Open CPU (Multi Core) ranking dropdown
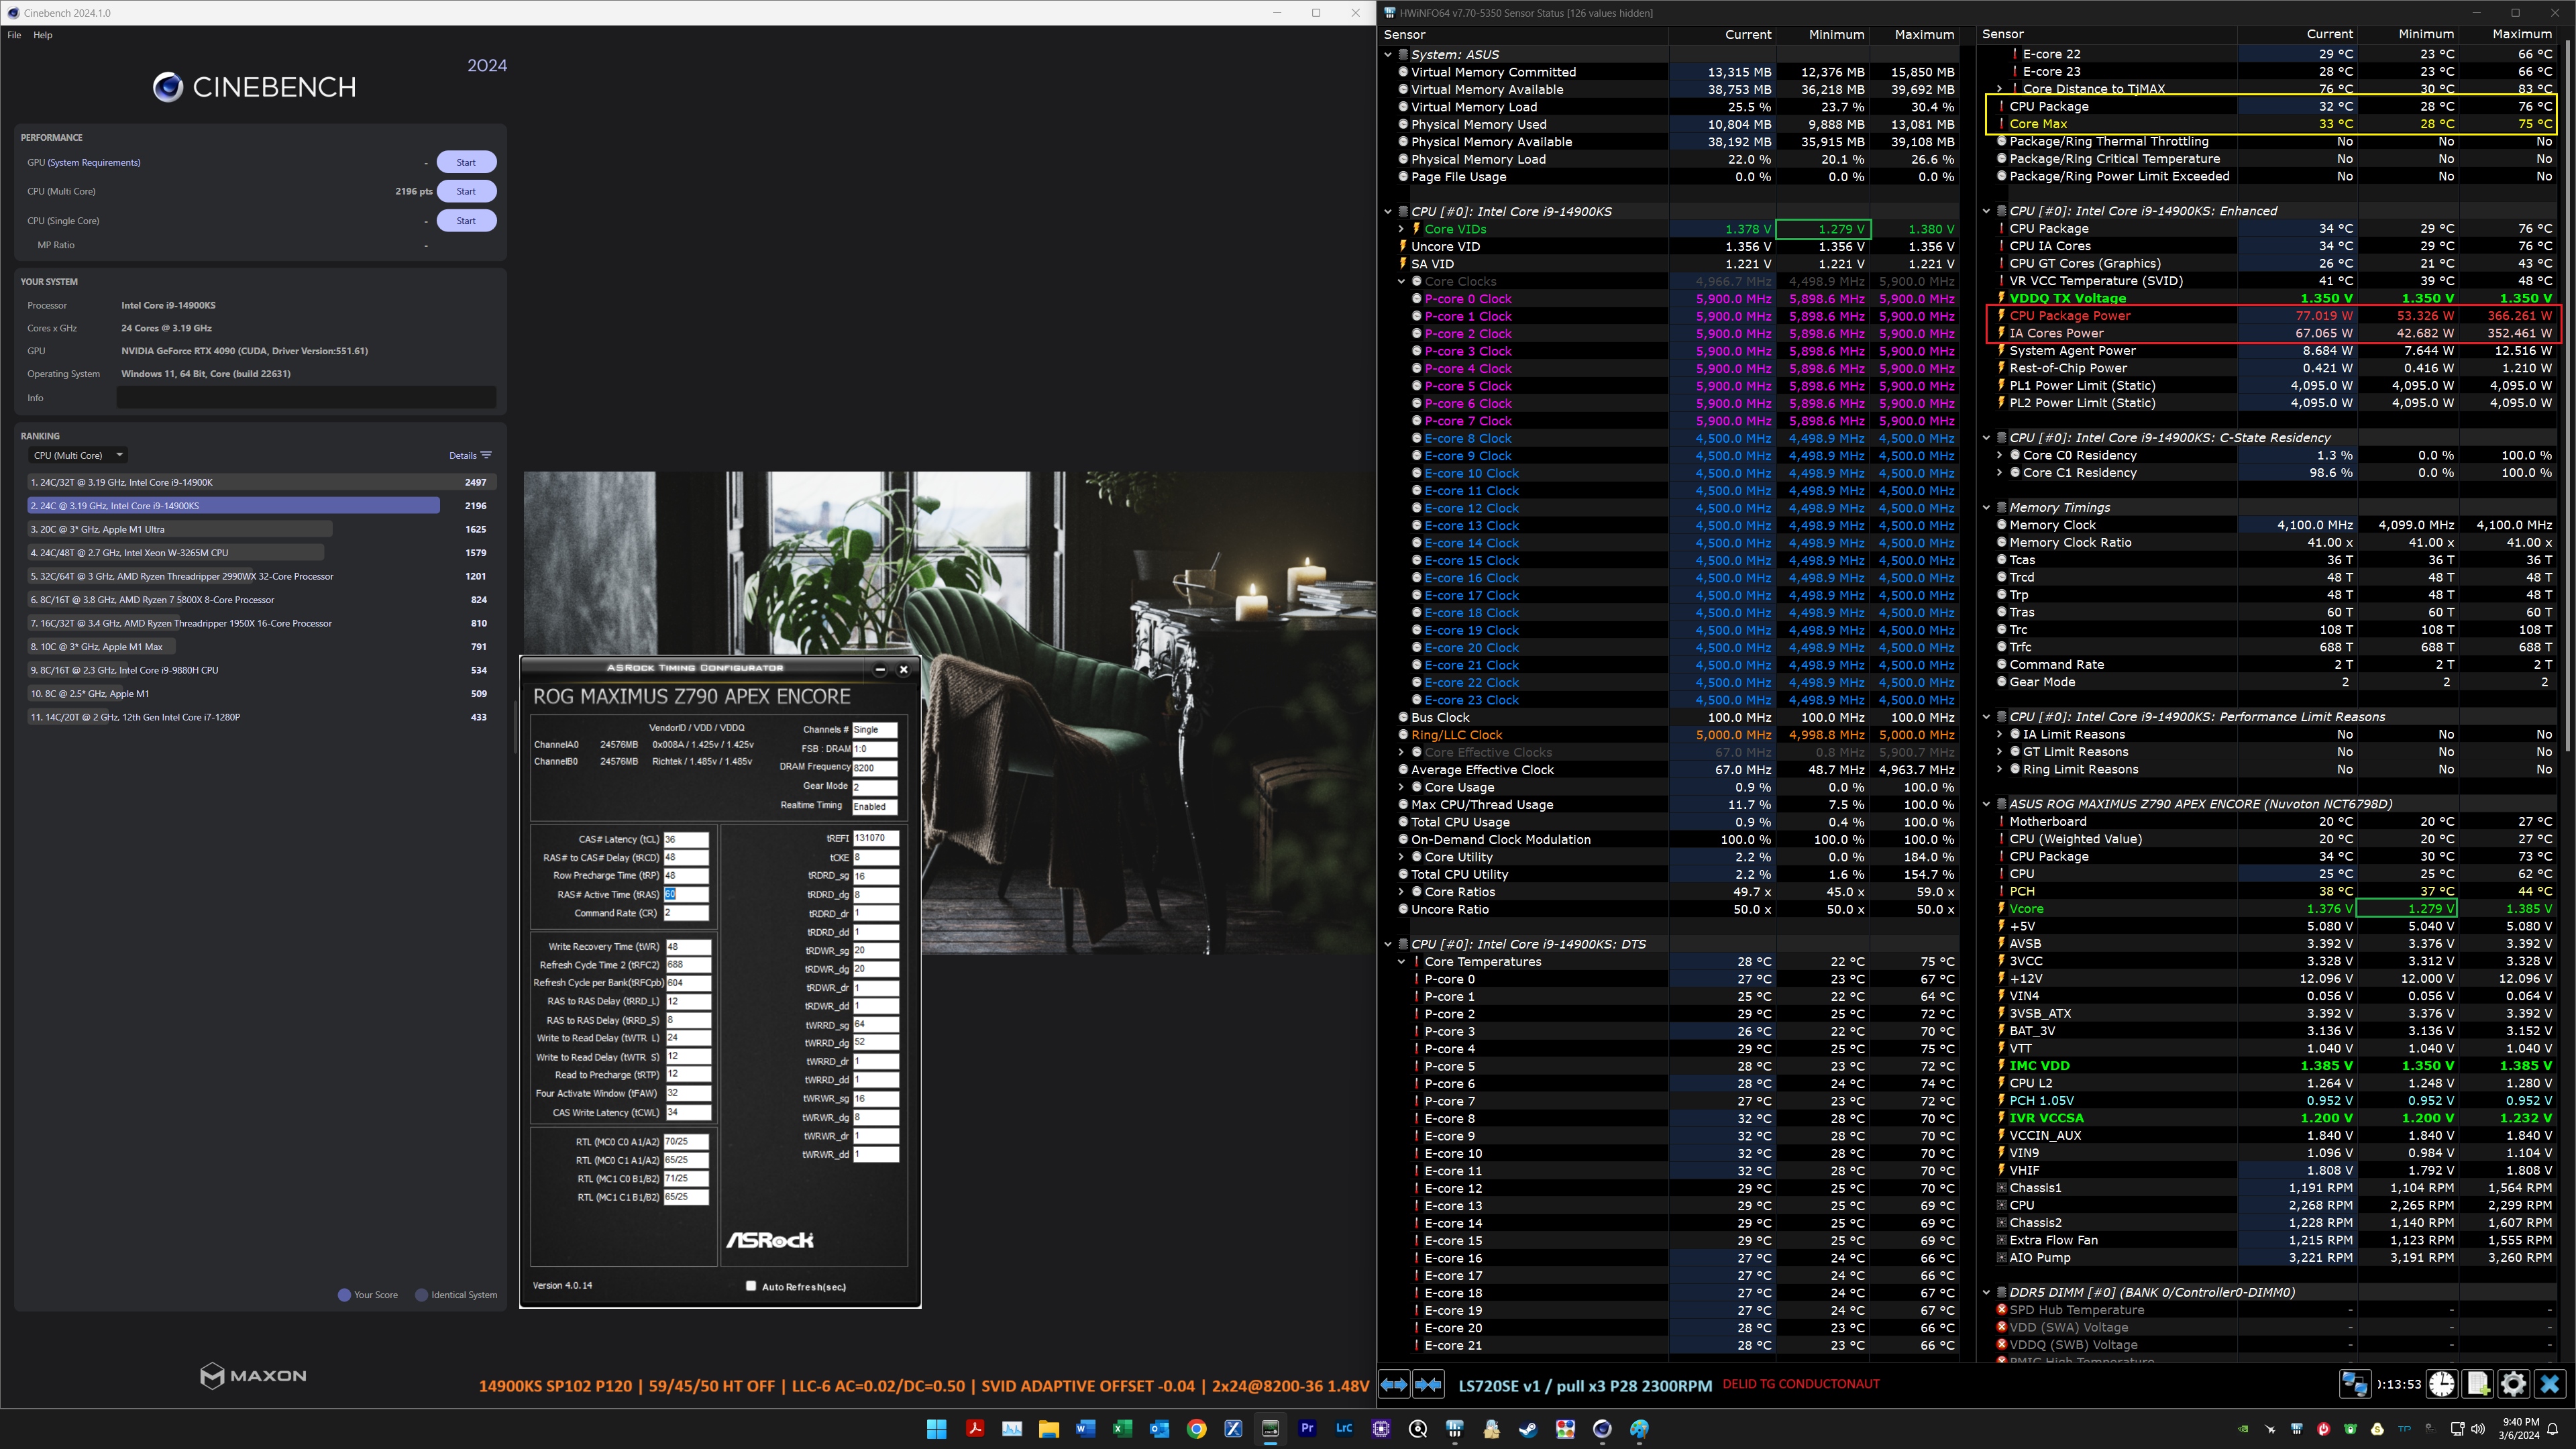This screenshot has height=1449, width=2576. point(78,455)
